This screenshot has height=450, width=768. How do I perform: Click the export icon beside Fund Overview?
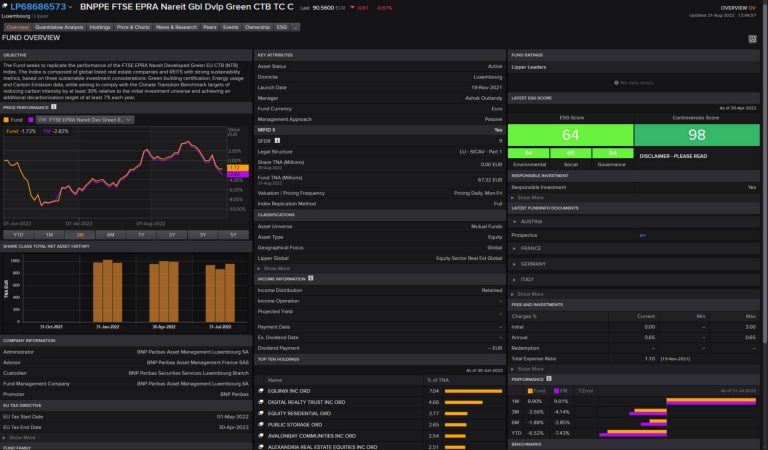click(x=752, y=39)
